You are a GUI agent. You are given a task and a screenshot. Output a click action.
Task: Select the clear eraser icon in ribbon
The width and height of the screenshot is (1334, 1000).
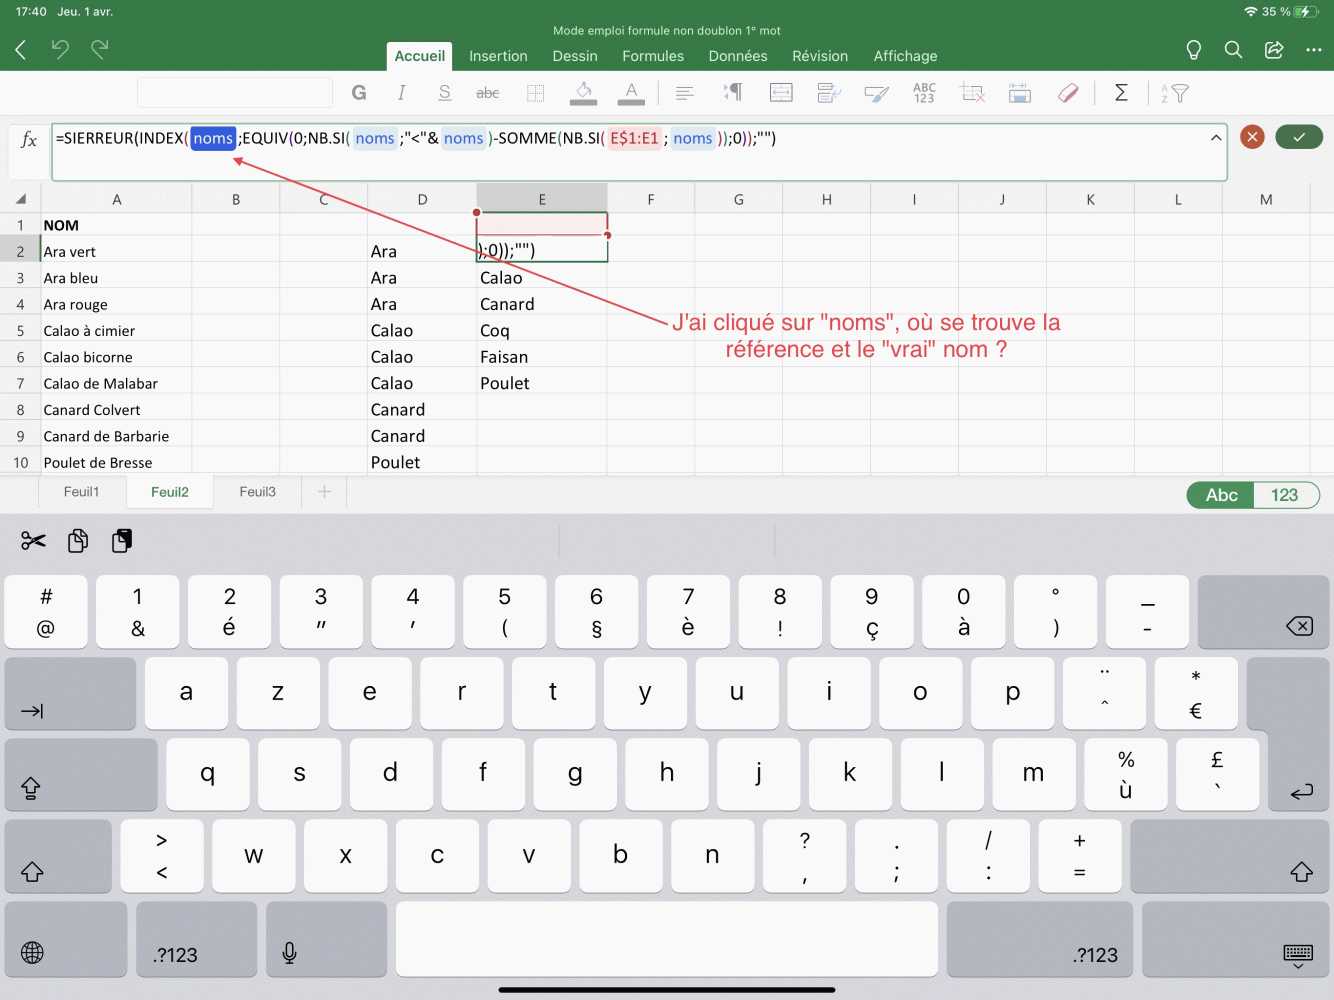click(x=1067, y=93)
